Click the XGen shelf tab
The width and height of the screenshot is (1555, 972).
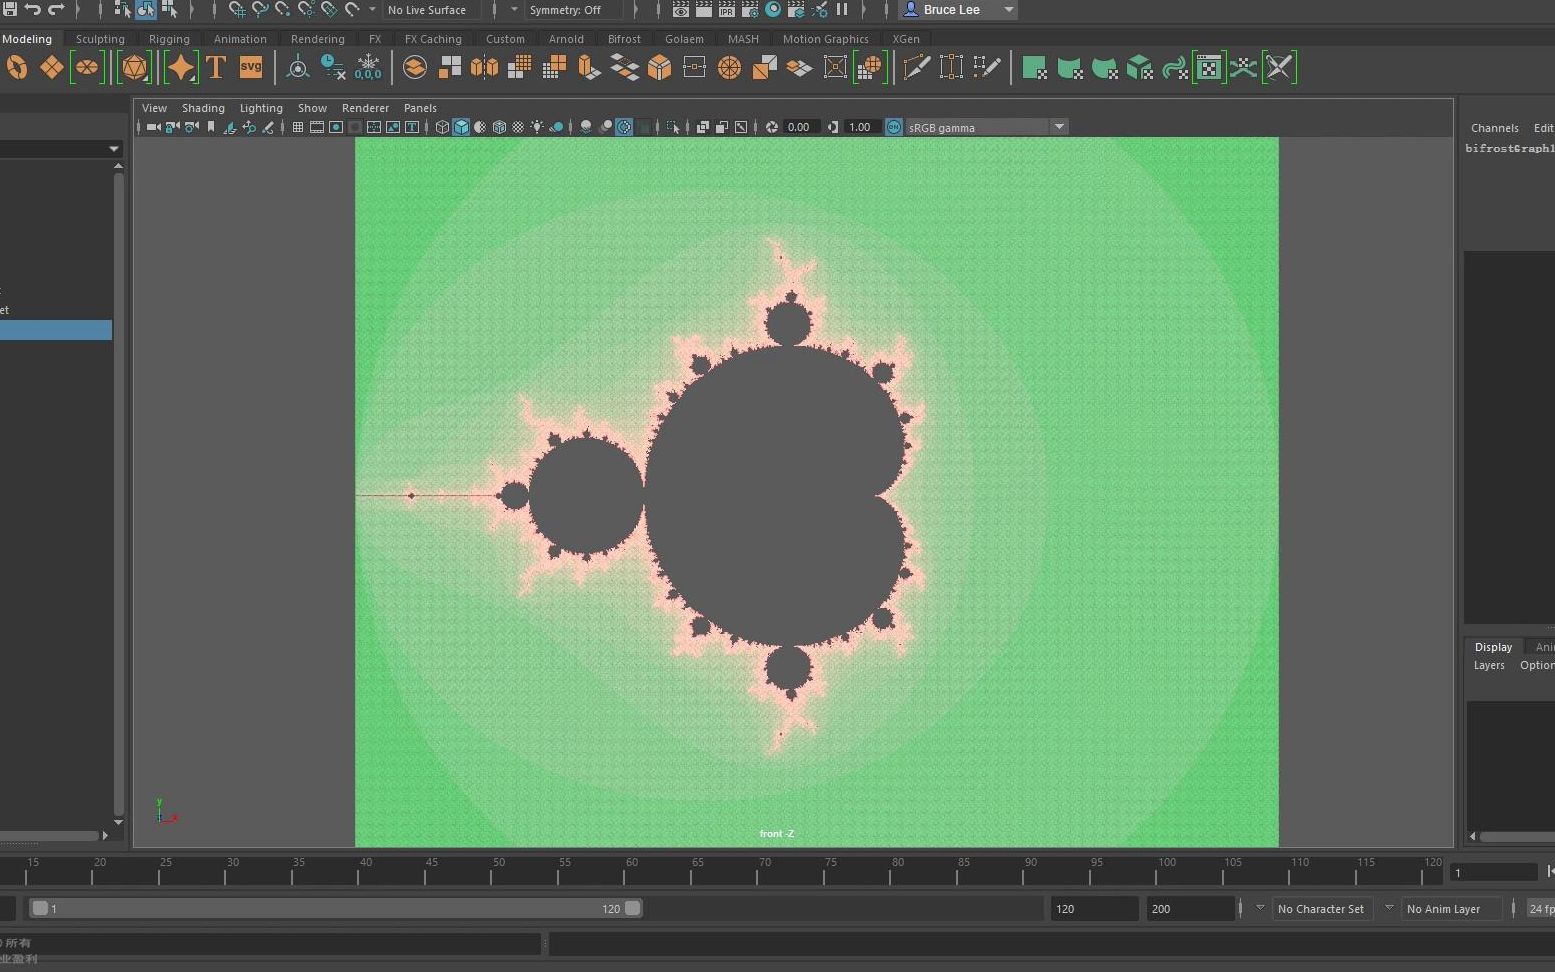(906, 39)
